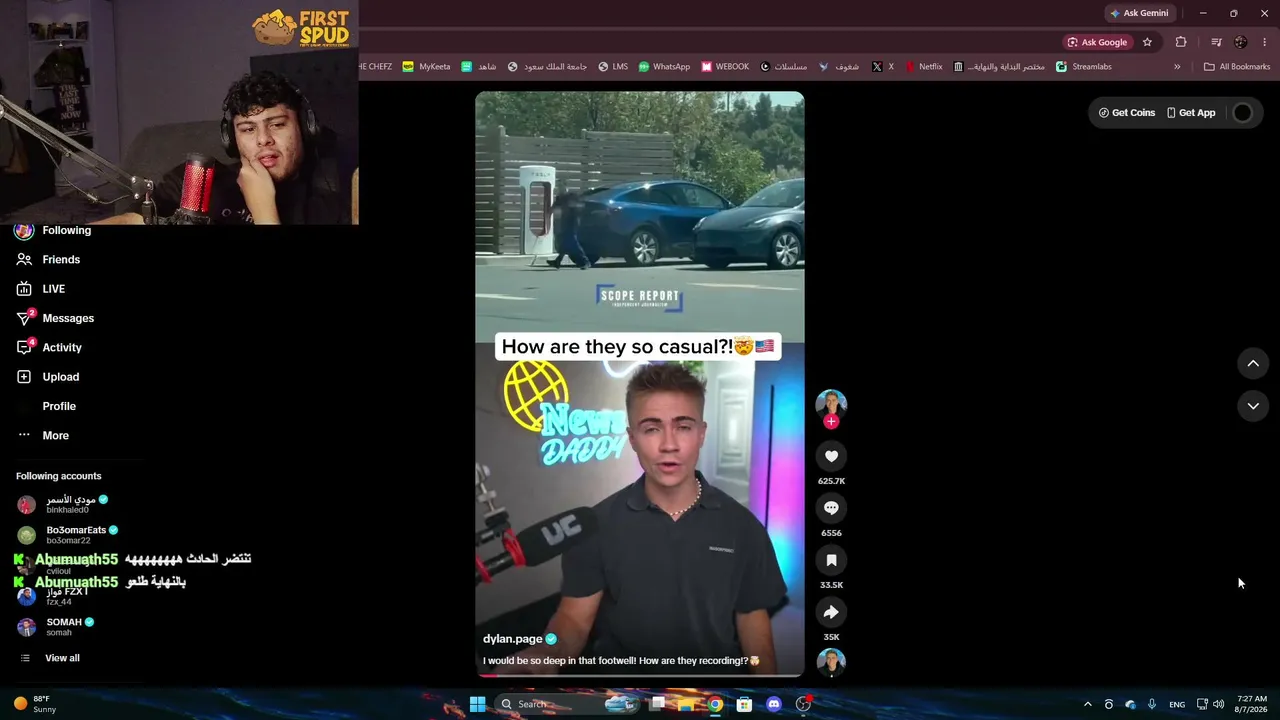Image resolution: width=1280 pixels, height=720 pixels.
Task: Click the Get App button
Action: 1191,113
